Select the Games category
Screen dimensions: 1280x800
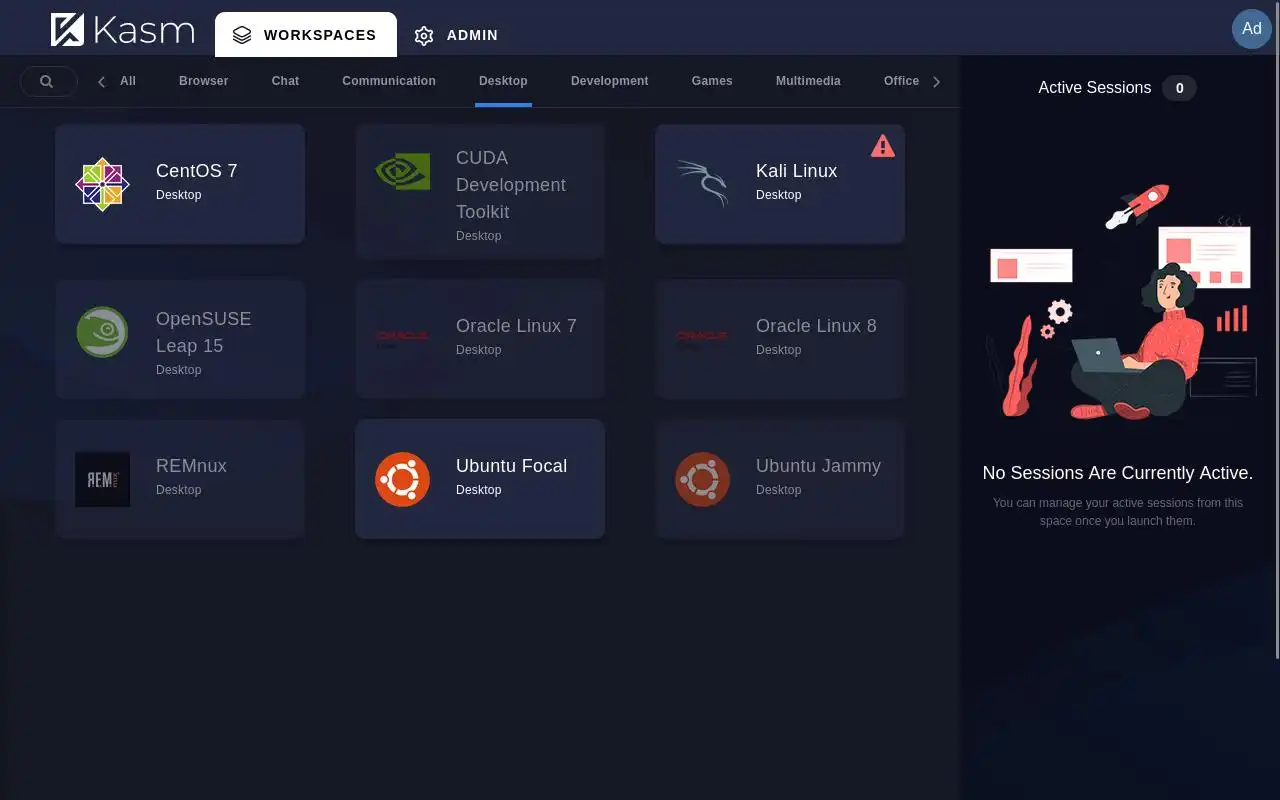[712, 81]
